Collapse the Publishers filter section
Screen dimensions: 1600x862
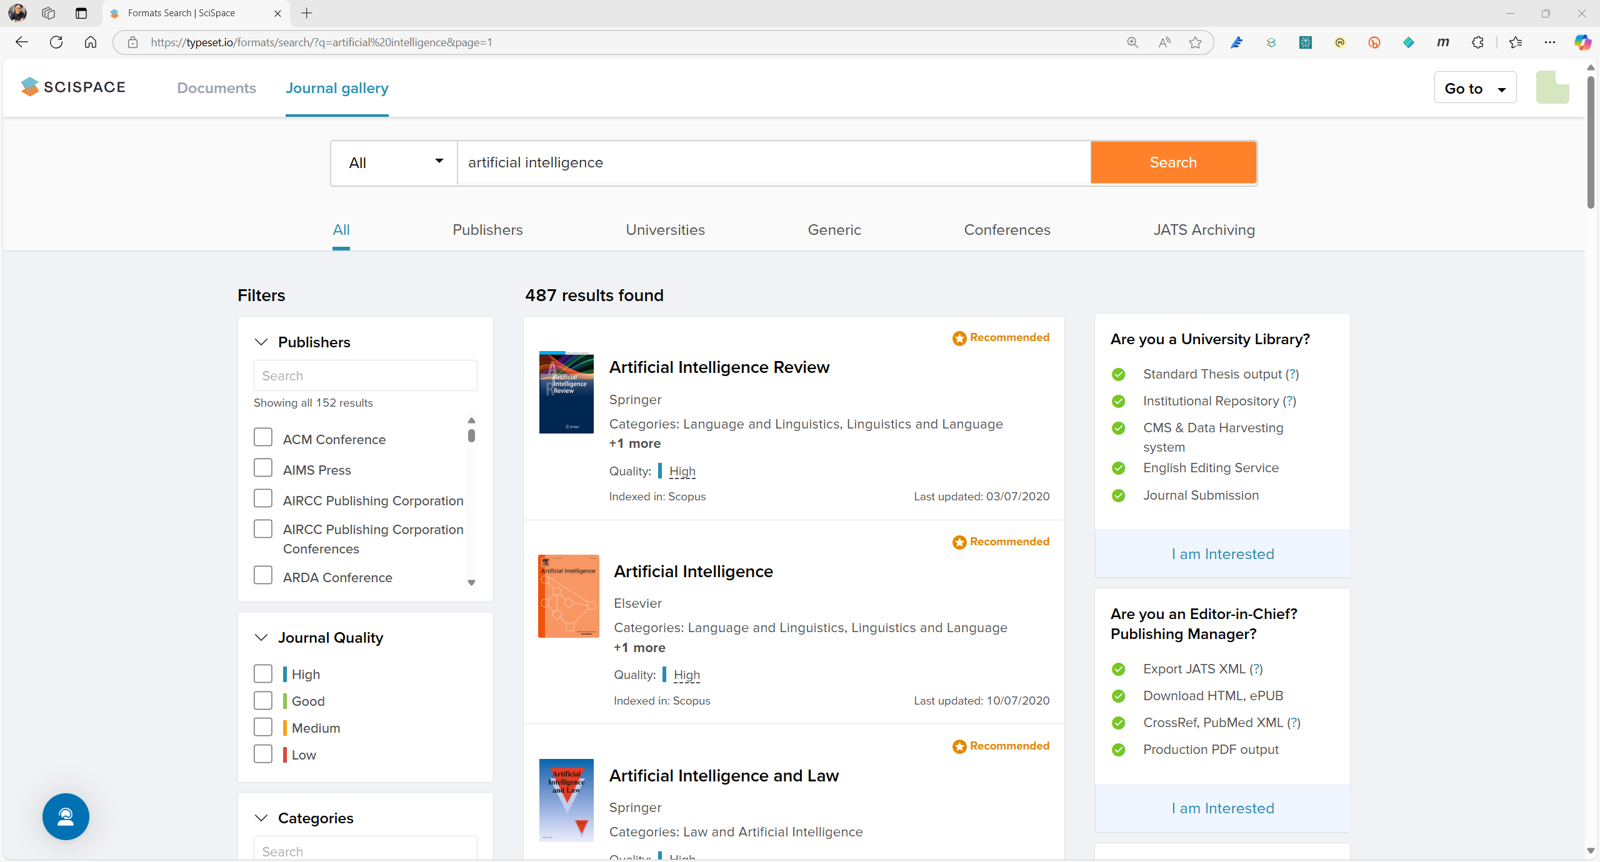tap(261, 342)
